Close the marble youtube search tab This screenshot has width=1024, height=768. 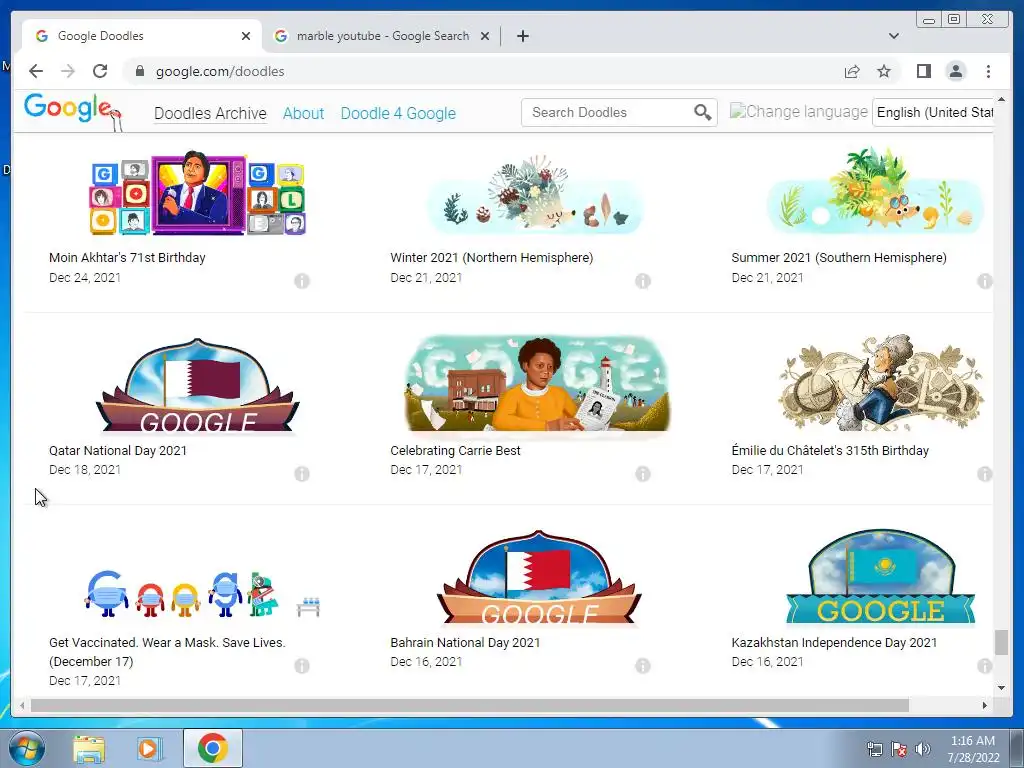[x=485, y=36]
